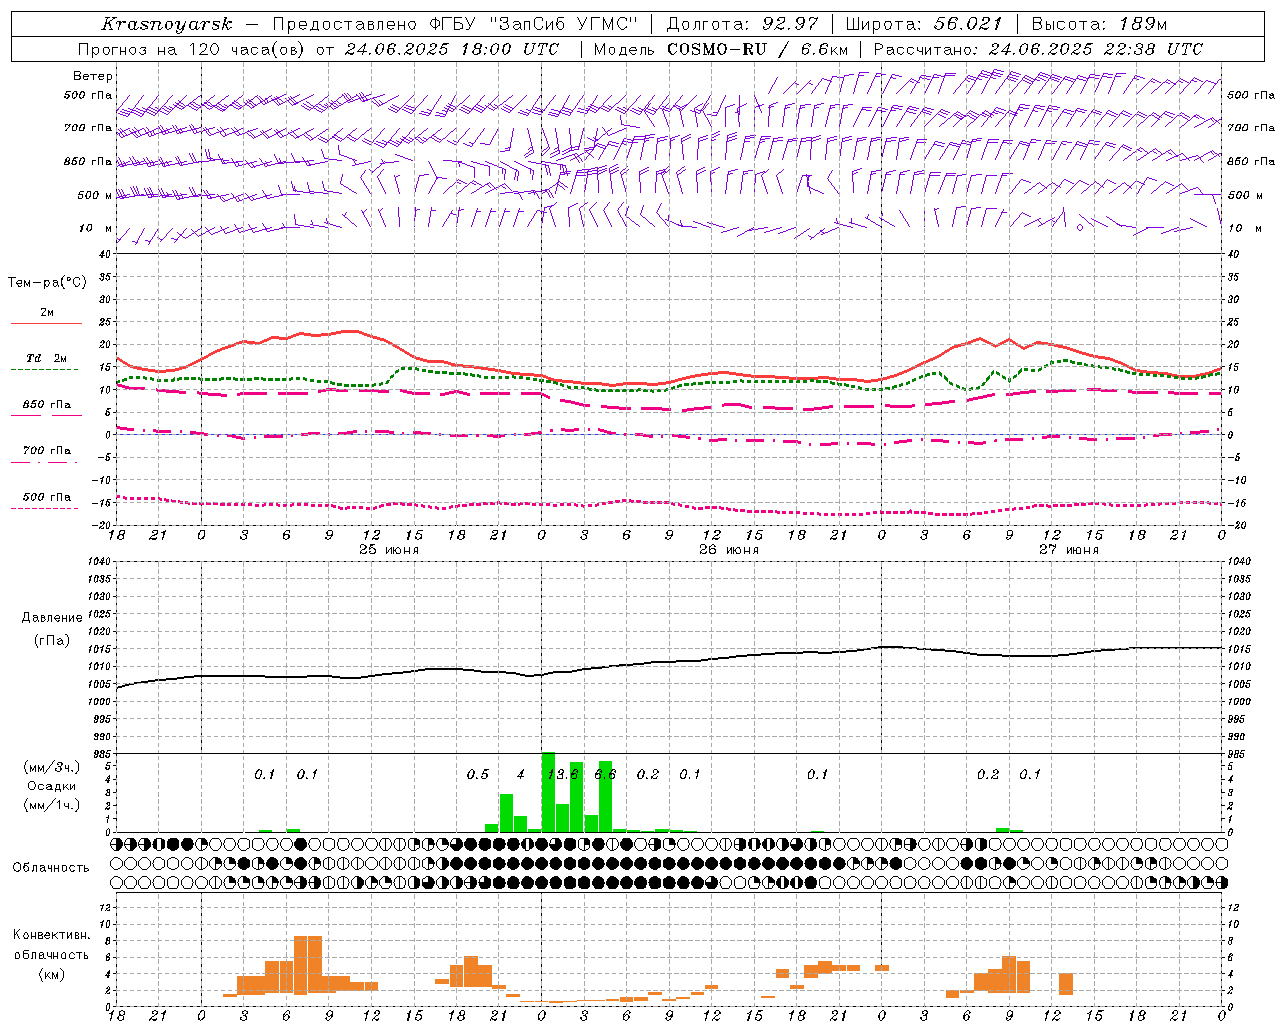1280x1024 pixels.
Task: Click the "(мм/1ч.)" precipitation unit label
Action: pyautogui.click(x=51, y=805)
